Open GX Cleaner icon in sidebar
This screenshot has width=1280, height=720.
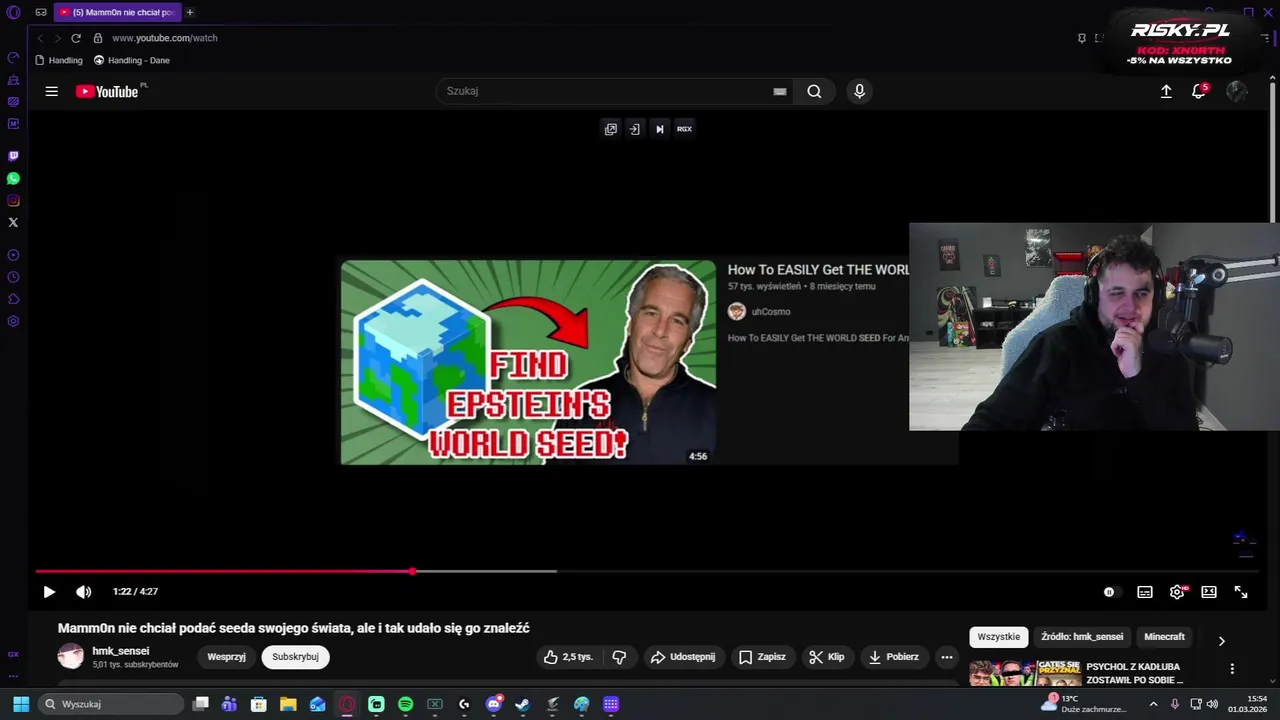pyautogui.click(x=13, y=79)
